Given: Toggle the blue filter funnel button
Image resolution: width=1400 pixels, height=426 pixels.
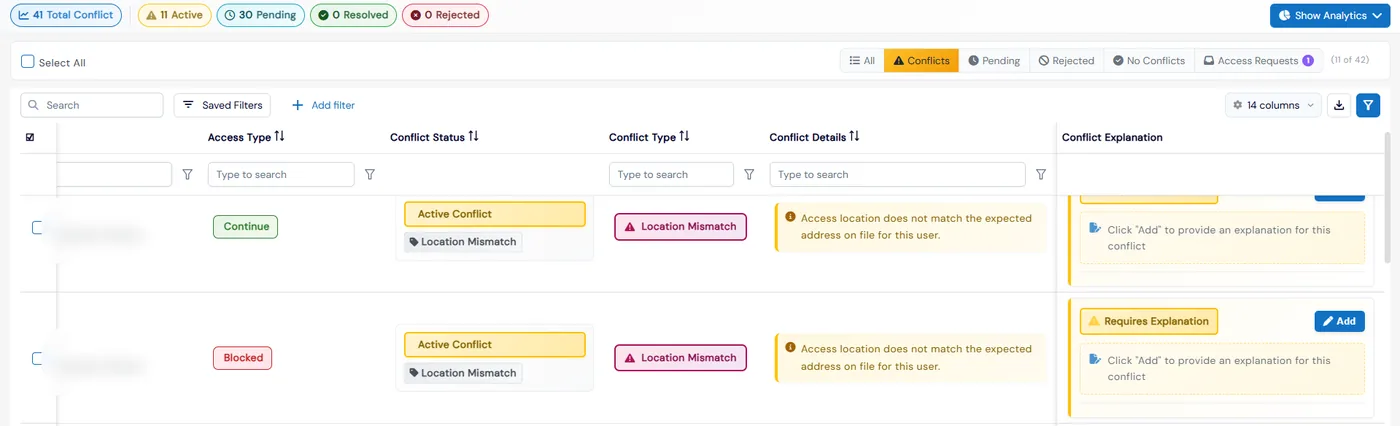Looking at the screenshot, I should (1368, 105).
